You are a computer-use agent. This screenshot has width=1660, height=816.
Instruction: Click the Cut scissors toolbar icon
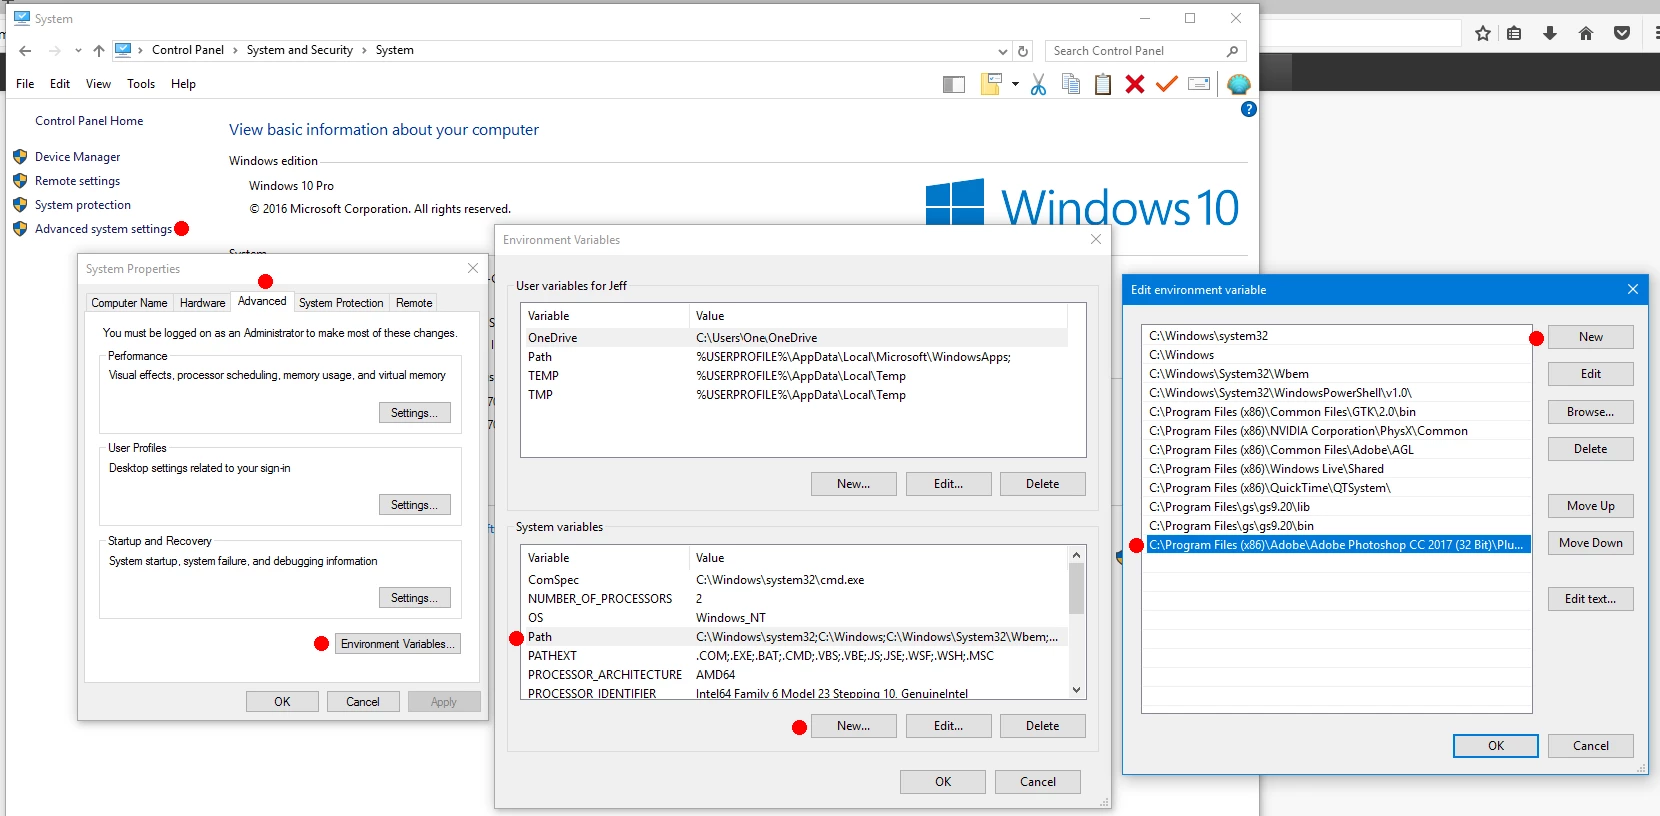[x=1038, y=84]
